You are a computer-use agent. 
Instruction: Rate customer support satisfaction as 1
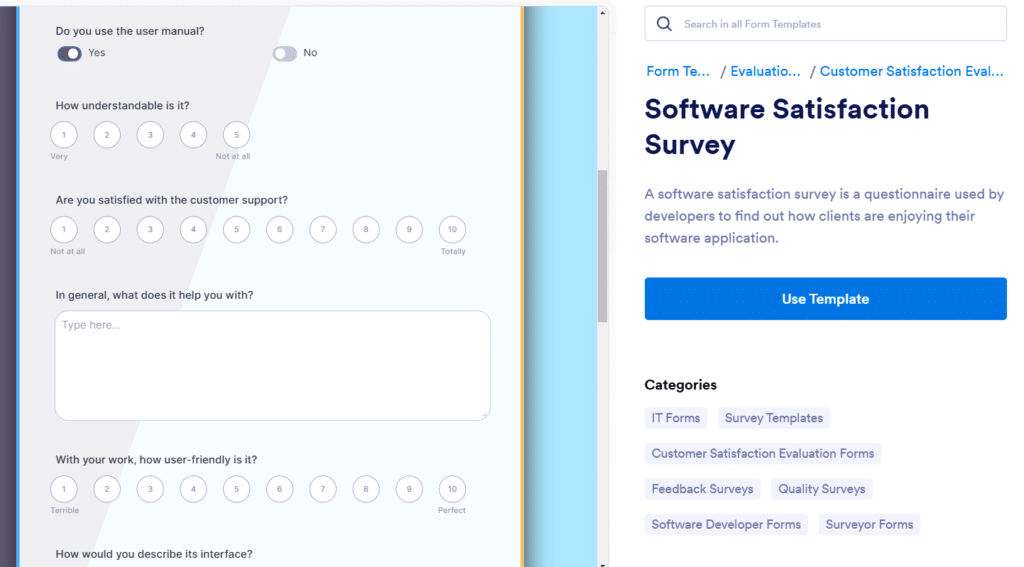[x=64, y=229]
